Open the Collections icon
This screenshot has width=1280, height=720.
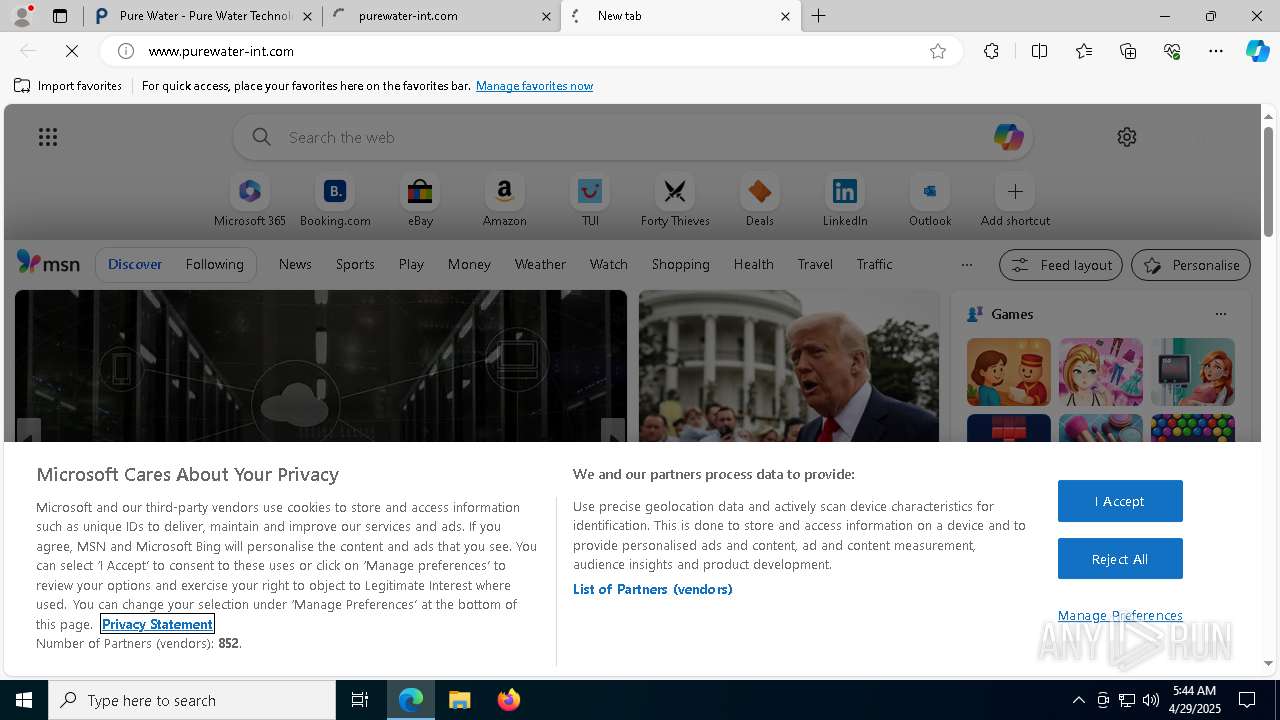click(x=1128, y=51)
